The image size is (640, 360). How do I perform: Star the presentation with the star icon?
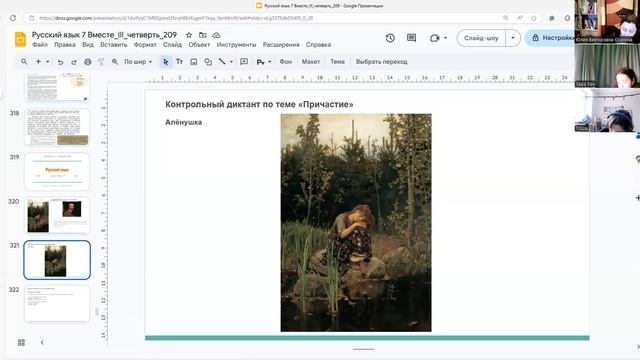pos(189,35)
